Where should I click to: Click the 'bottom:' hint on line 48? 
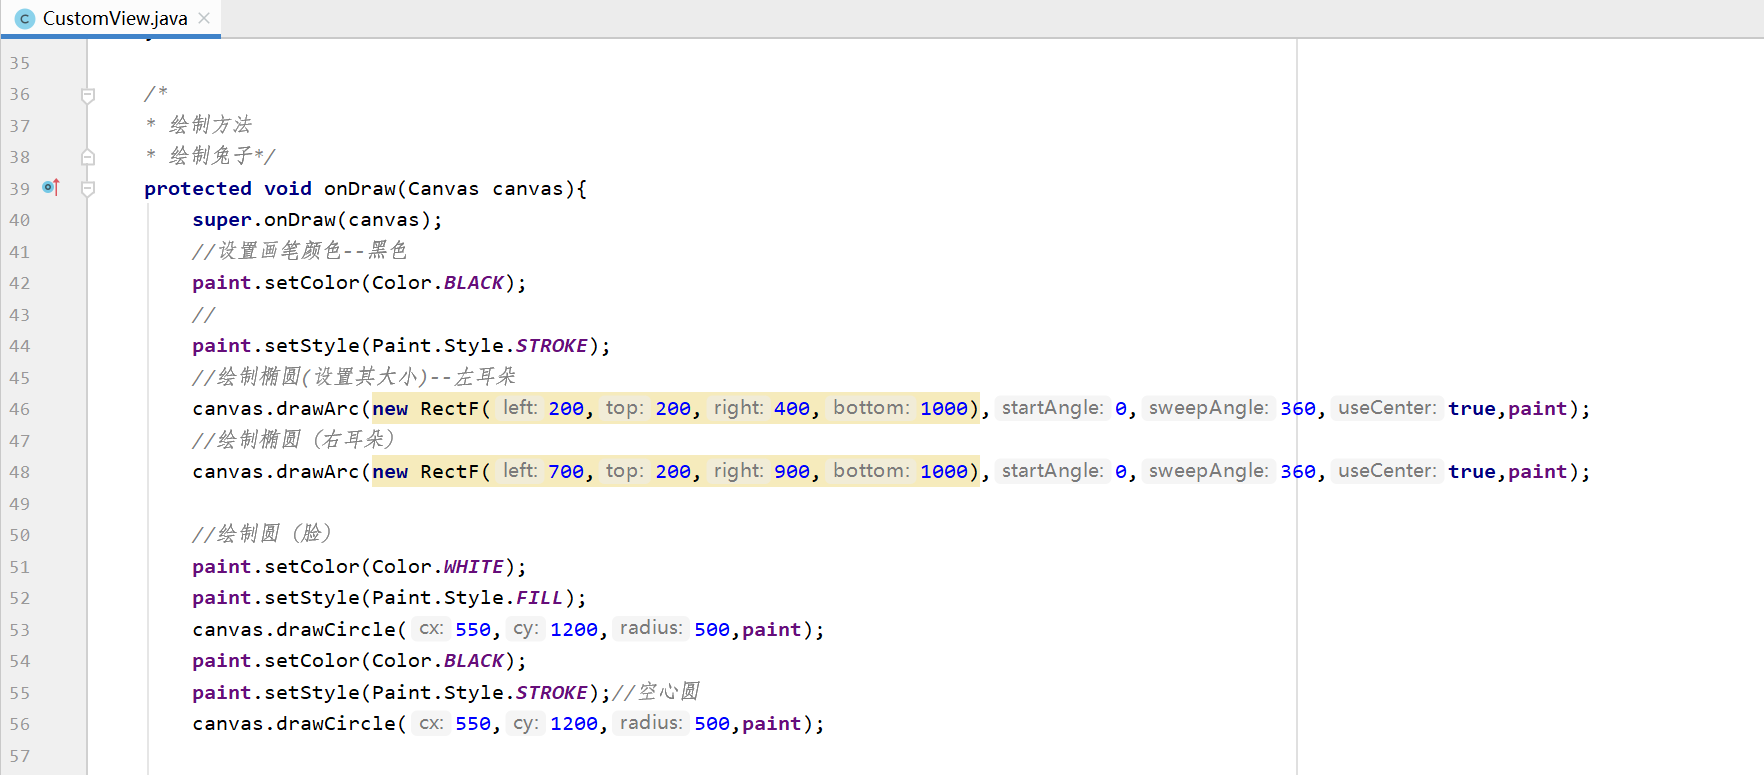coord(871,471)
